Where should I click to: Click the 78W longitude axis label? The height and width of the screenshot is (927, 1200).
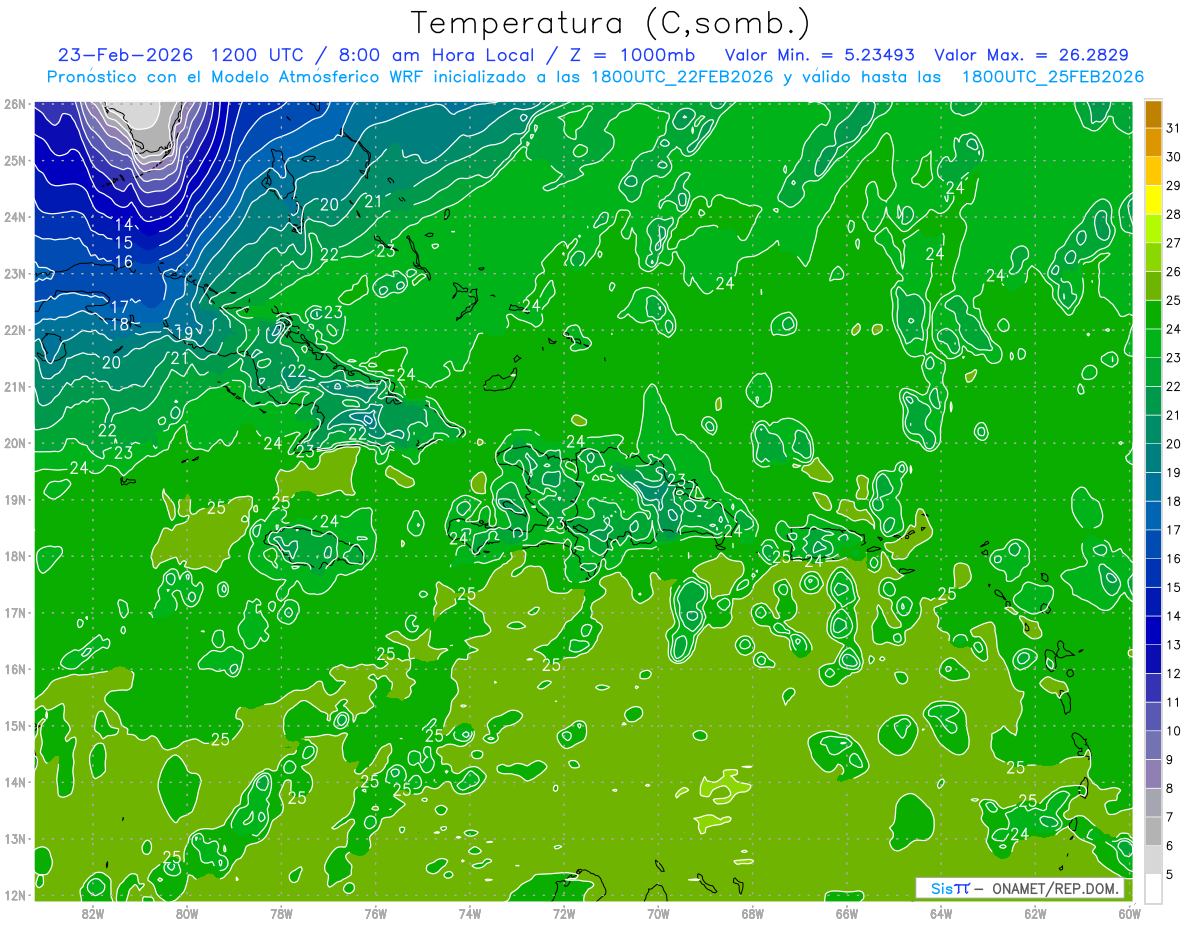point(281,913)
